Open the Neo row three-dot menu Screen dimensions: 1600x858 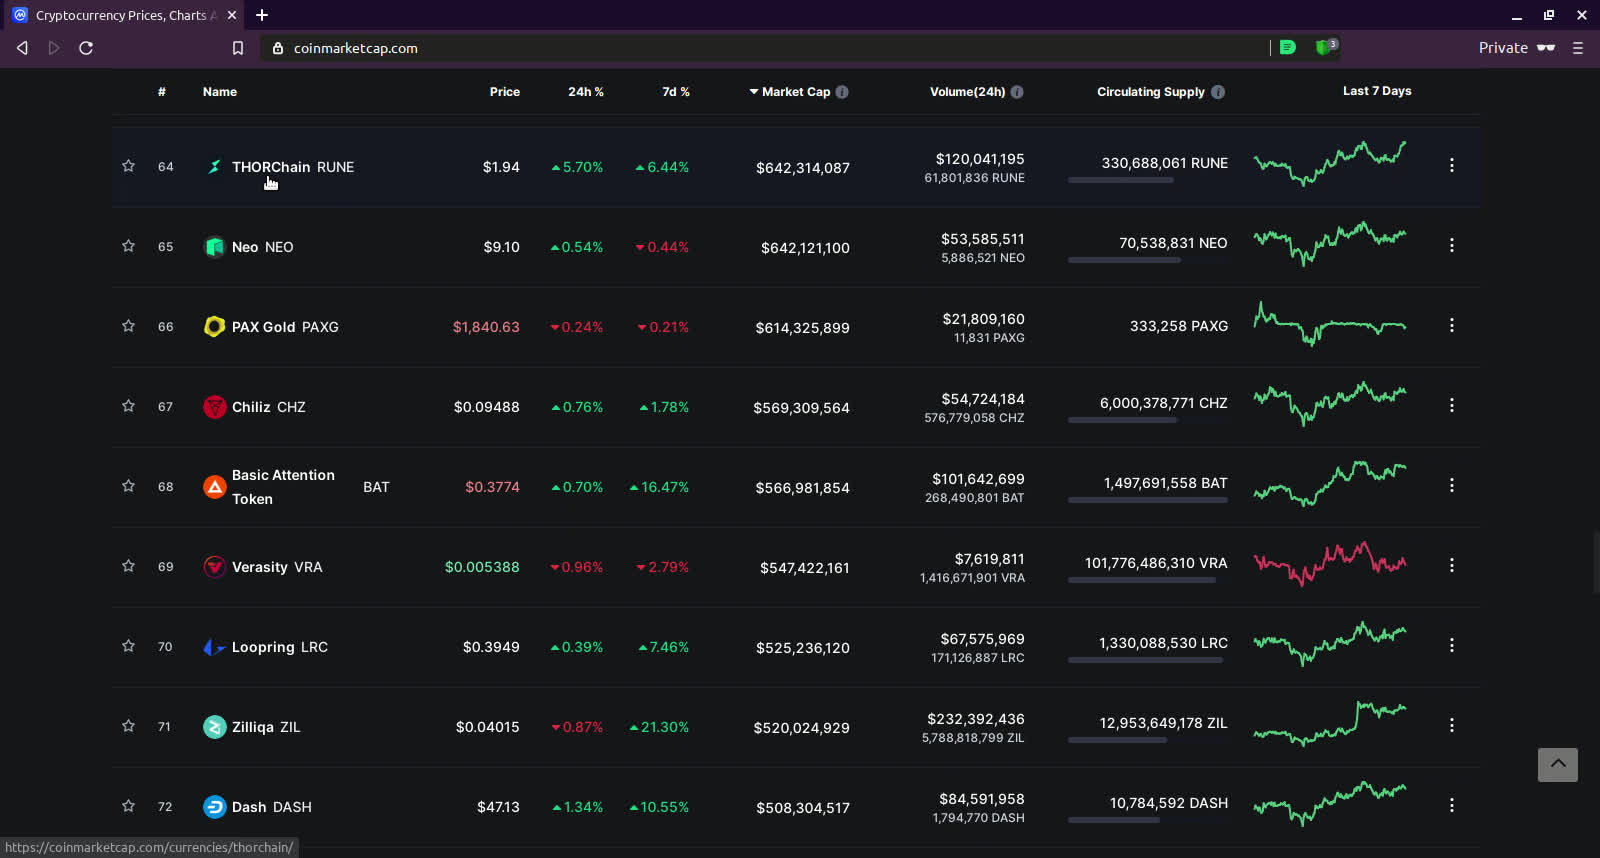pyautogui.click(x=1452, y=245)
